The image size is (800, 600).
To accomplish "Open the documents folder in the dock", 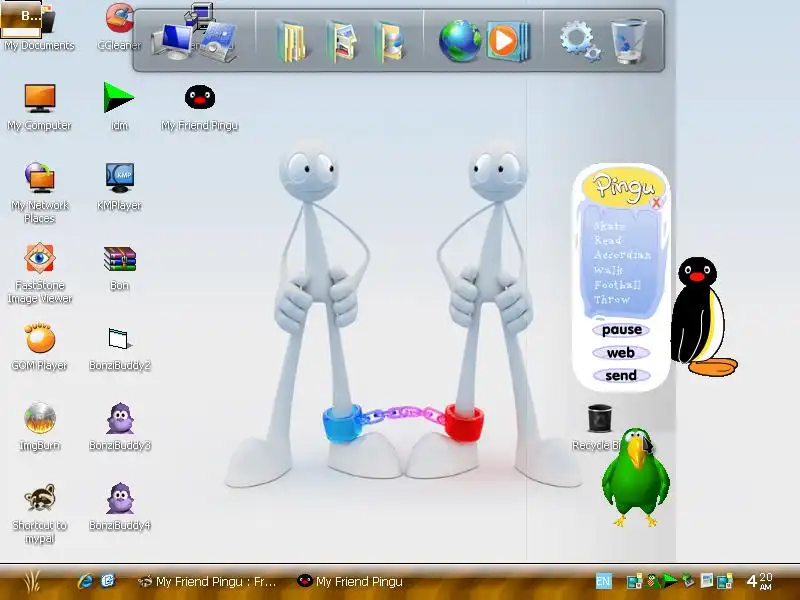I will pyautogui.click(x=292, y=41).
